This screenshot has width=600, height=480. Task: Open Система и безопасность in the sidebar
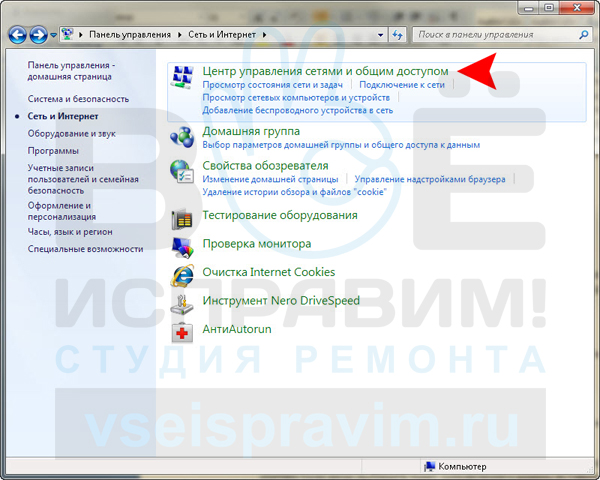[78, 99]
